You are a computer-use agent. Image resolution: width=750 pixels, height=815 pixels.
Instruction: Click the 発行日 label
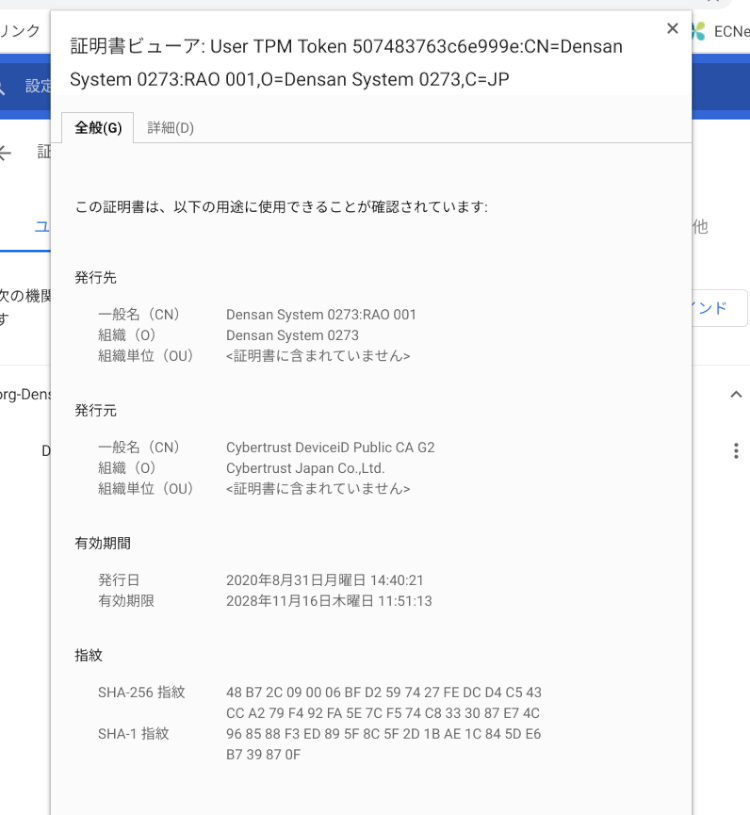click(119, 580)
